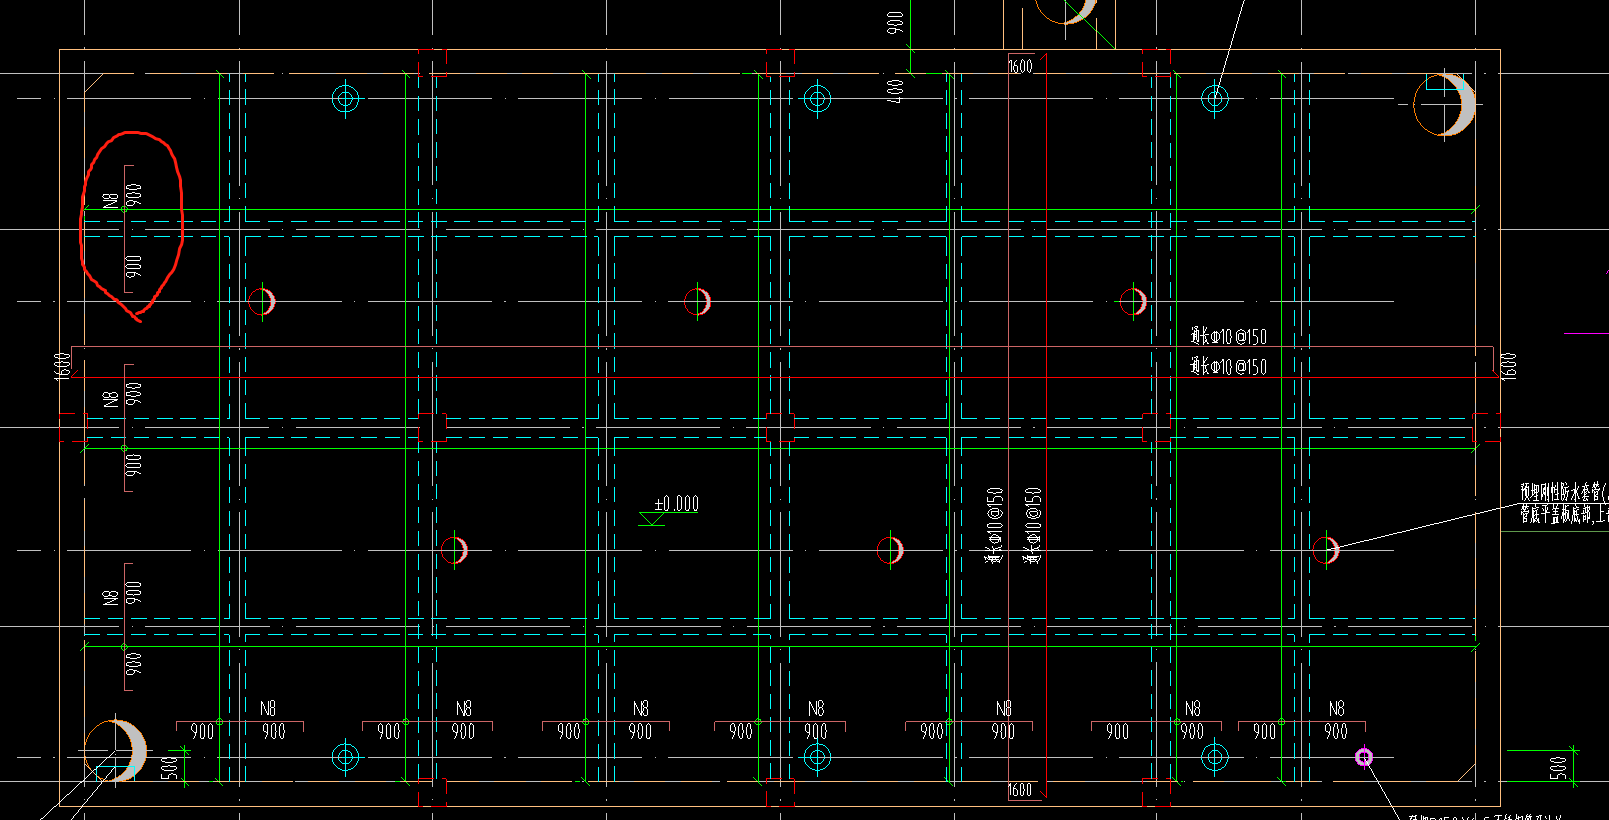Click the bottom-right cyan concentric circle symbol
The image size is (1609, 820).
[x=1214, y=757]
